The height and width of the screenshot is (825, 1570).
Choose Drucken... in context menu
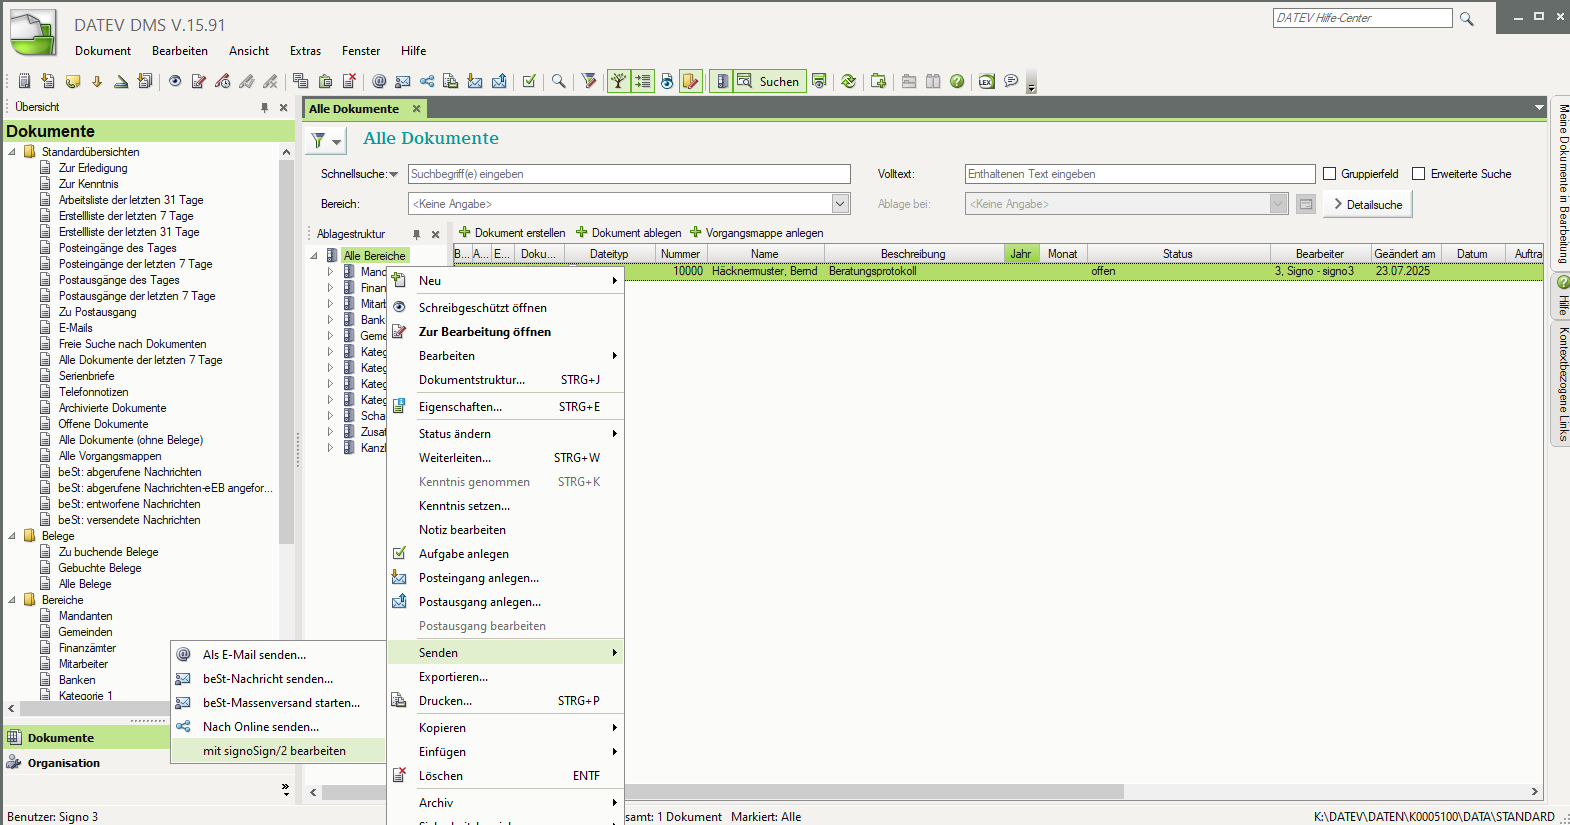506,701
